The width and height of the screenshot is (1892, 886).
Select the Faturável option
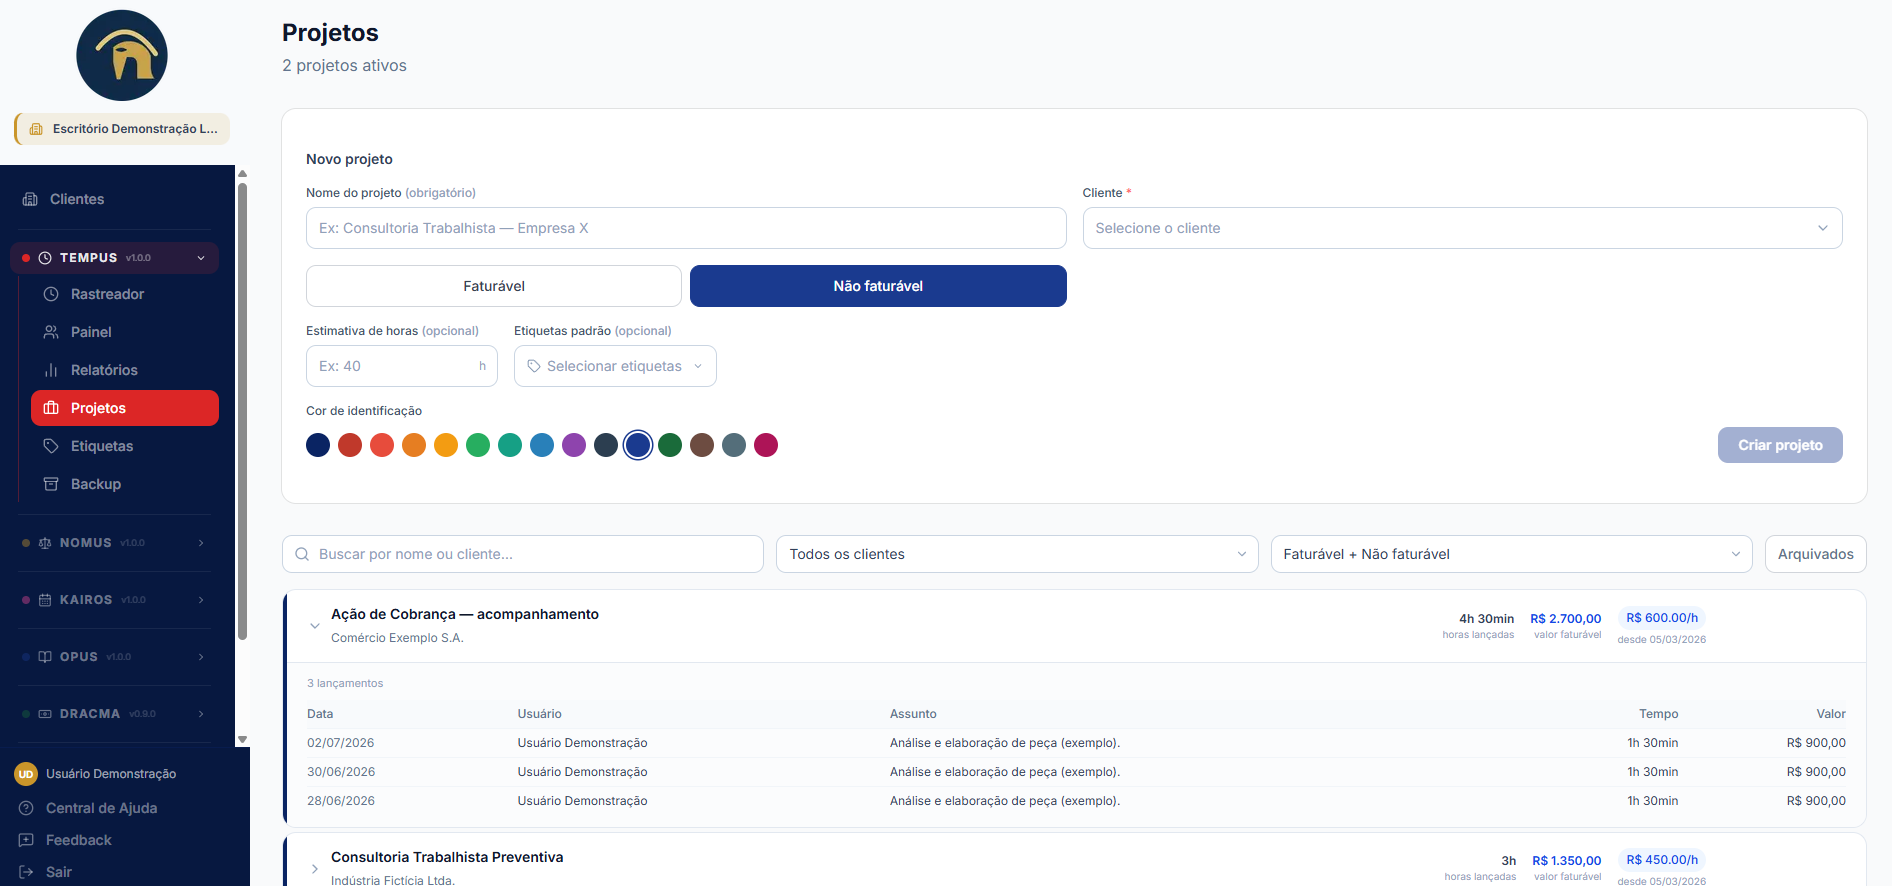coord(494,286)
